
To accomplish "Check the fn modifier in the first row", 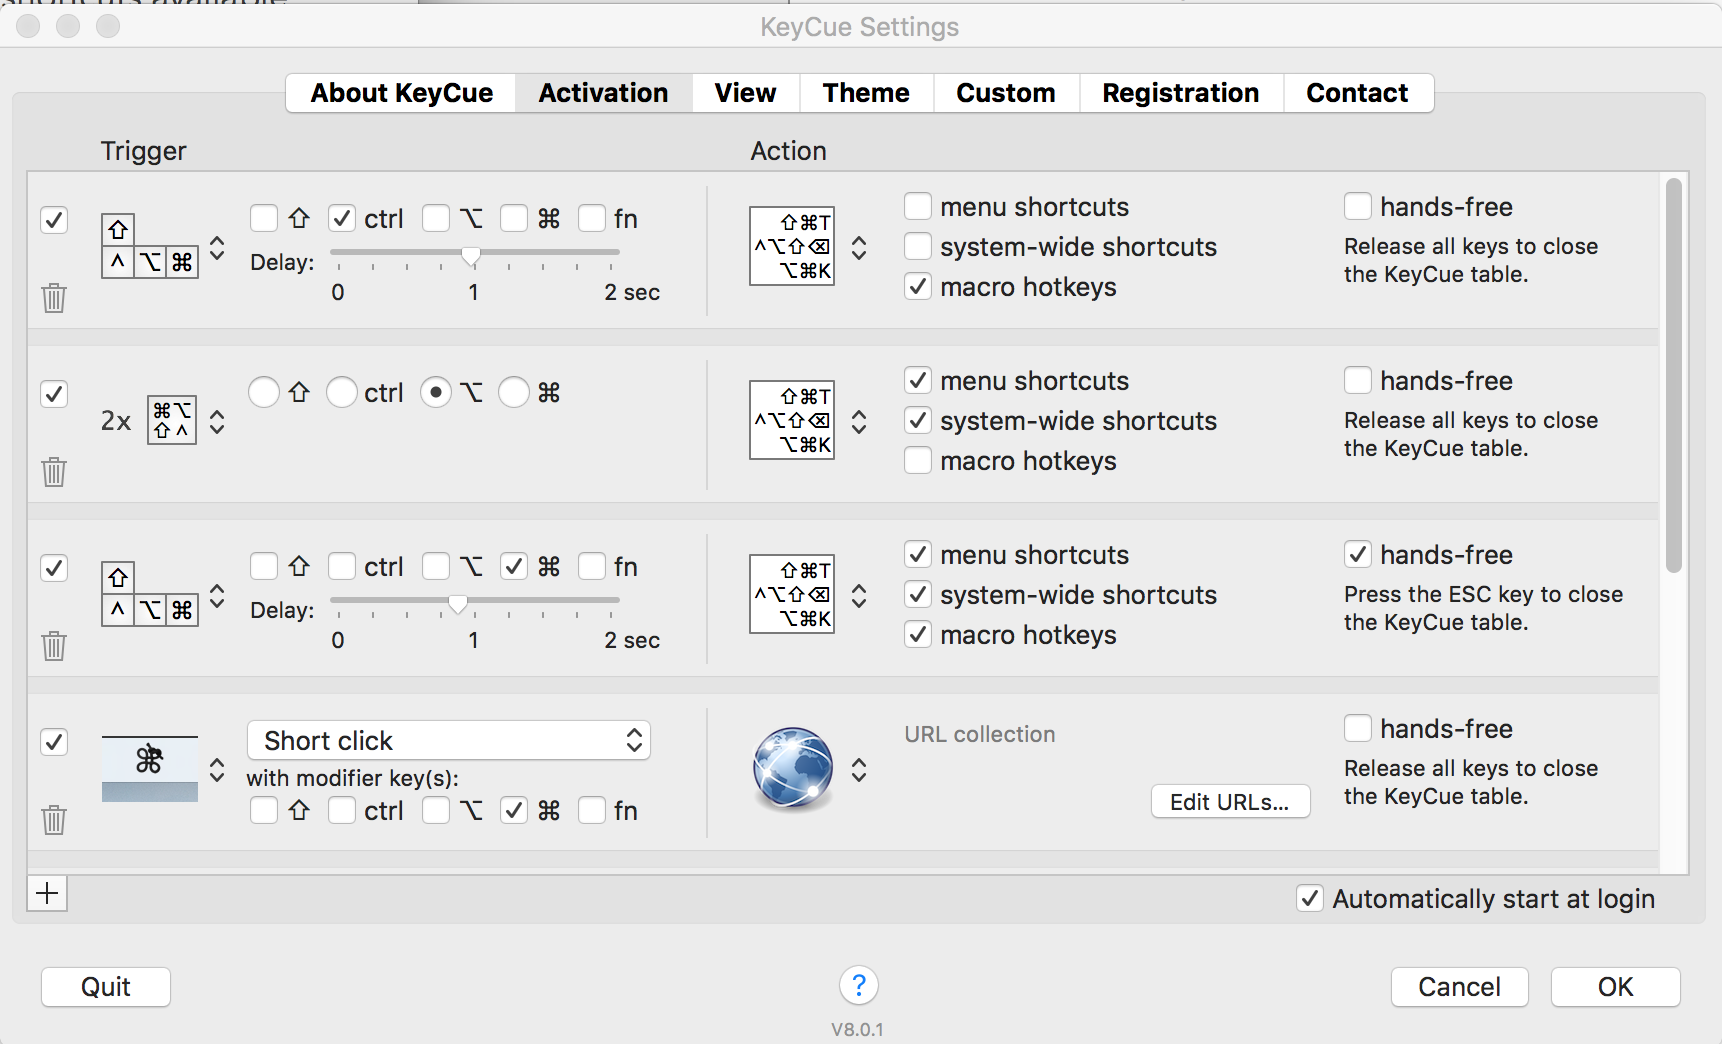I will [592, 218].
